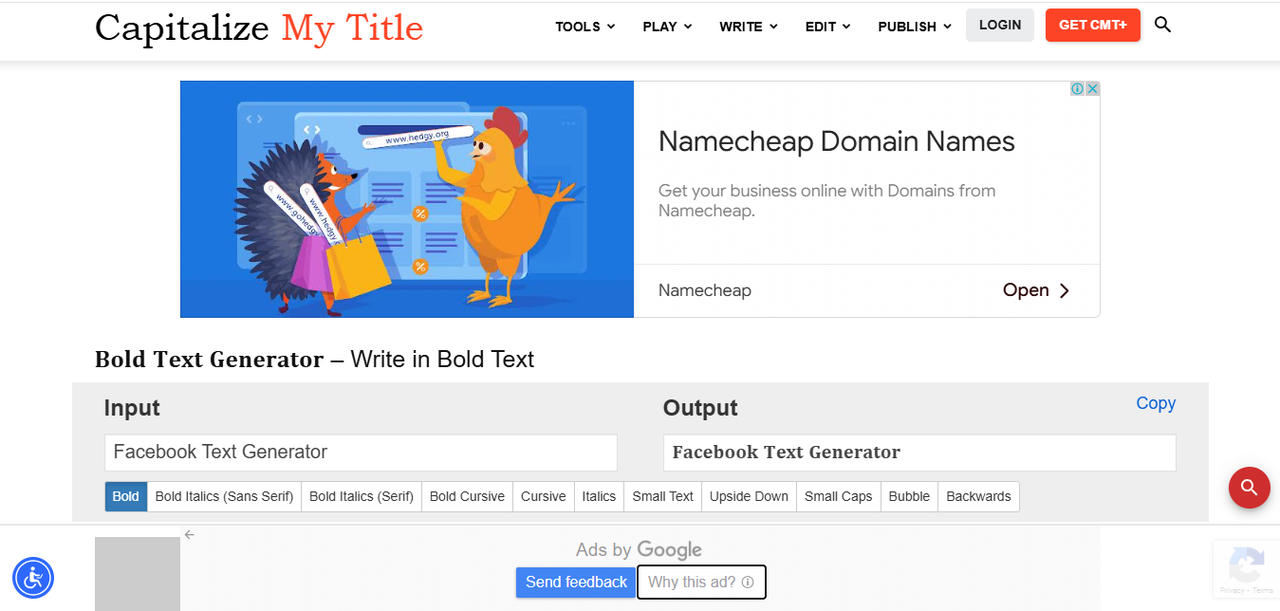This screenshot has height=611, width=1280.
Task: Click the Input text field
Action: [x=361, y=452]
